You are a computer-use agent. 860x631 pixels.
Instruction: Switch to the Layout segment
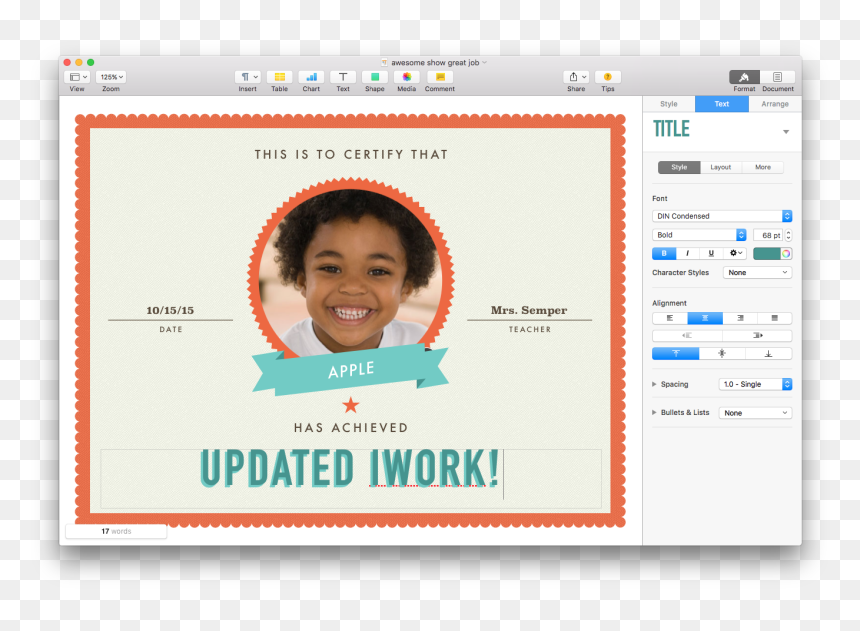(x=721, y=167)
